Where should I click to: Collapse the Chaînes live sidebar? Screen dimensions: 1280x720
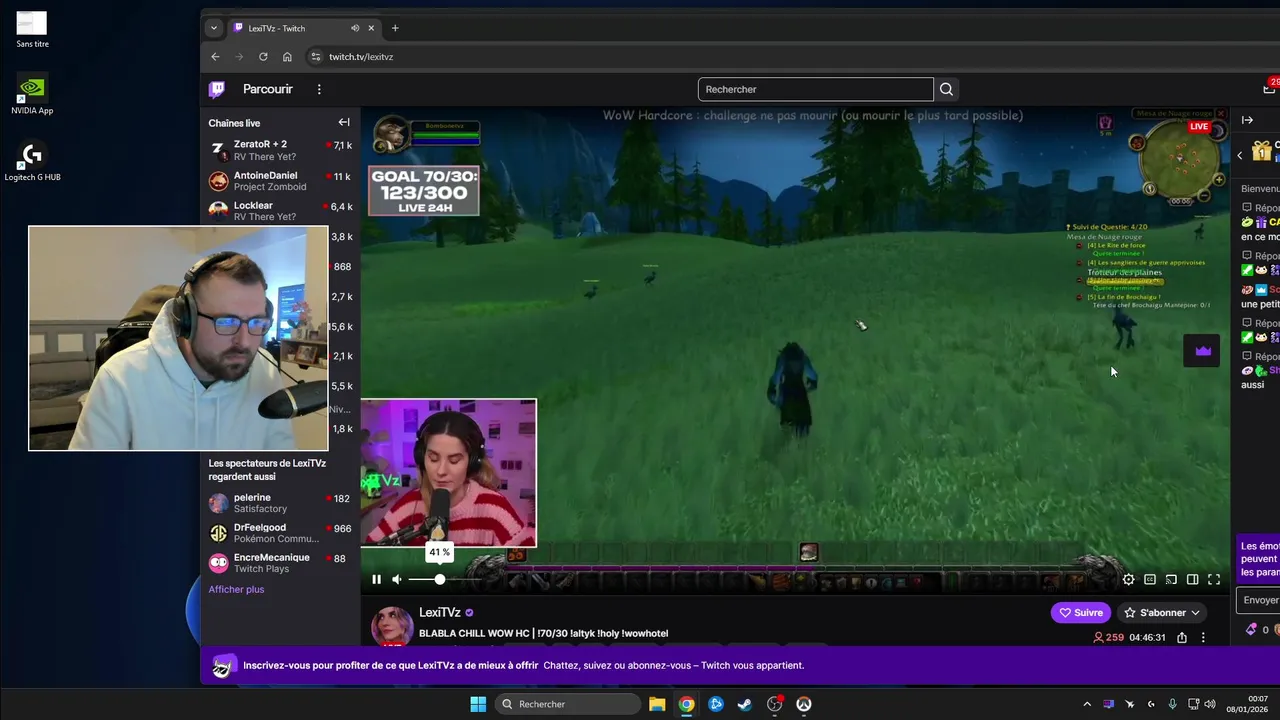click(x=344, y=122)
